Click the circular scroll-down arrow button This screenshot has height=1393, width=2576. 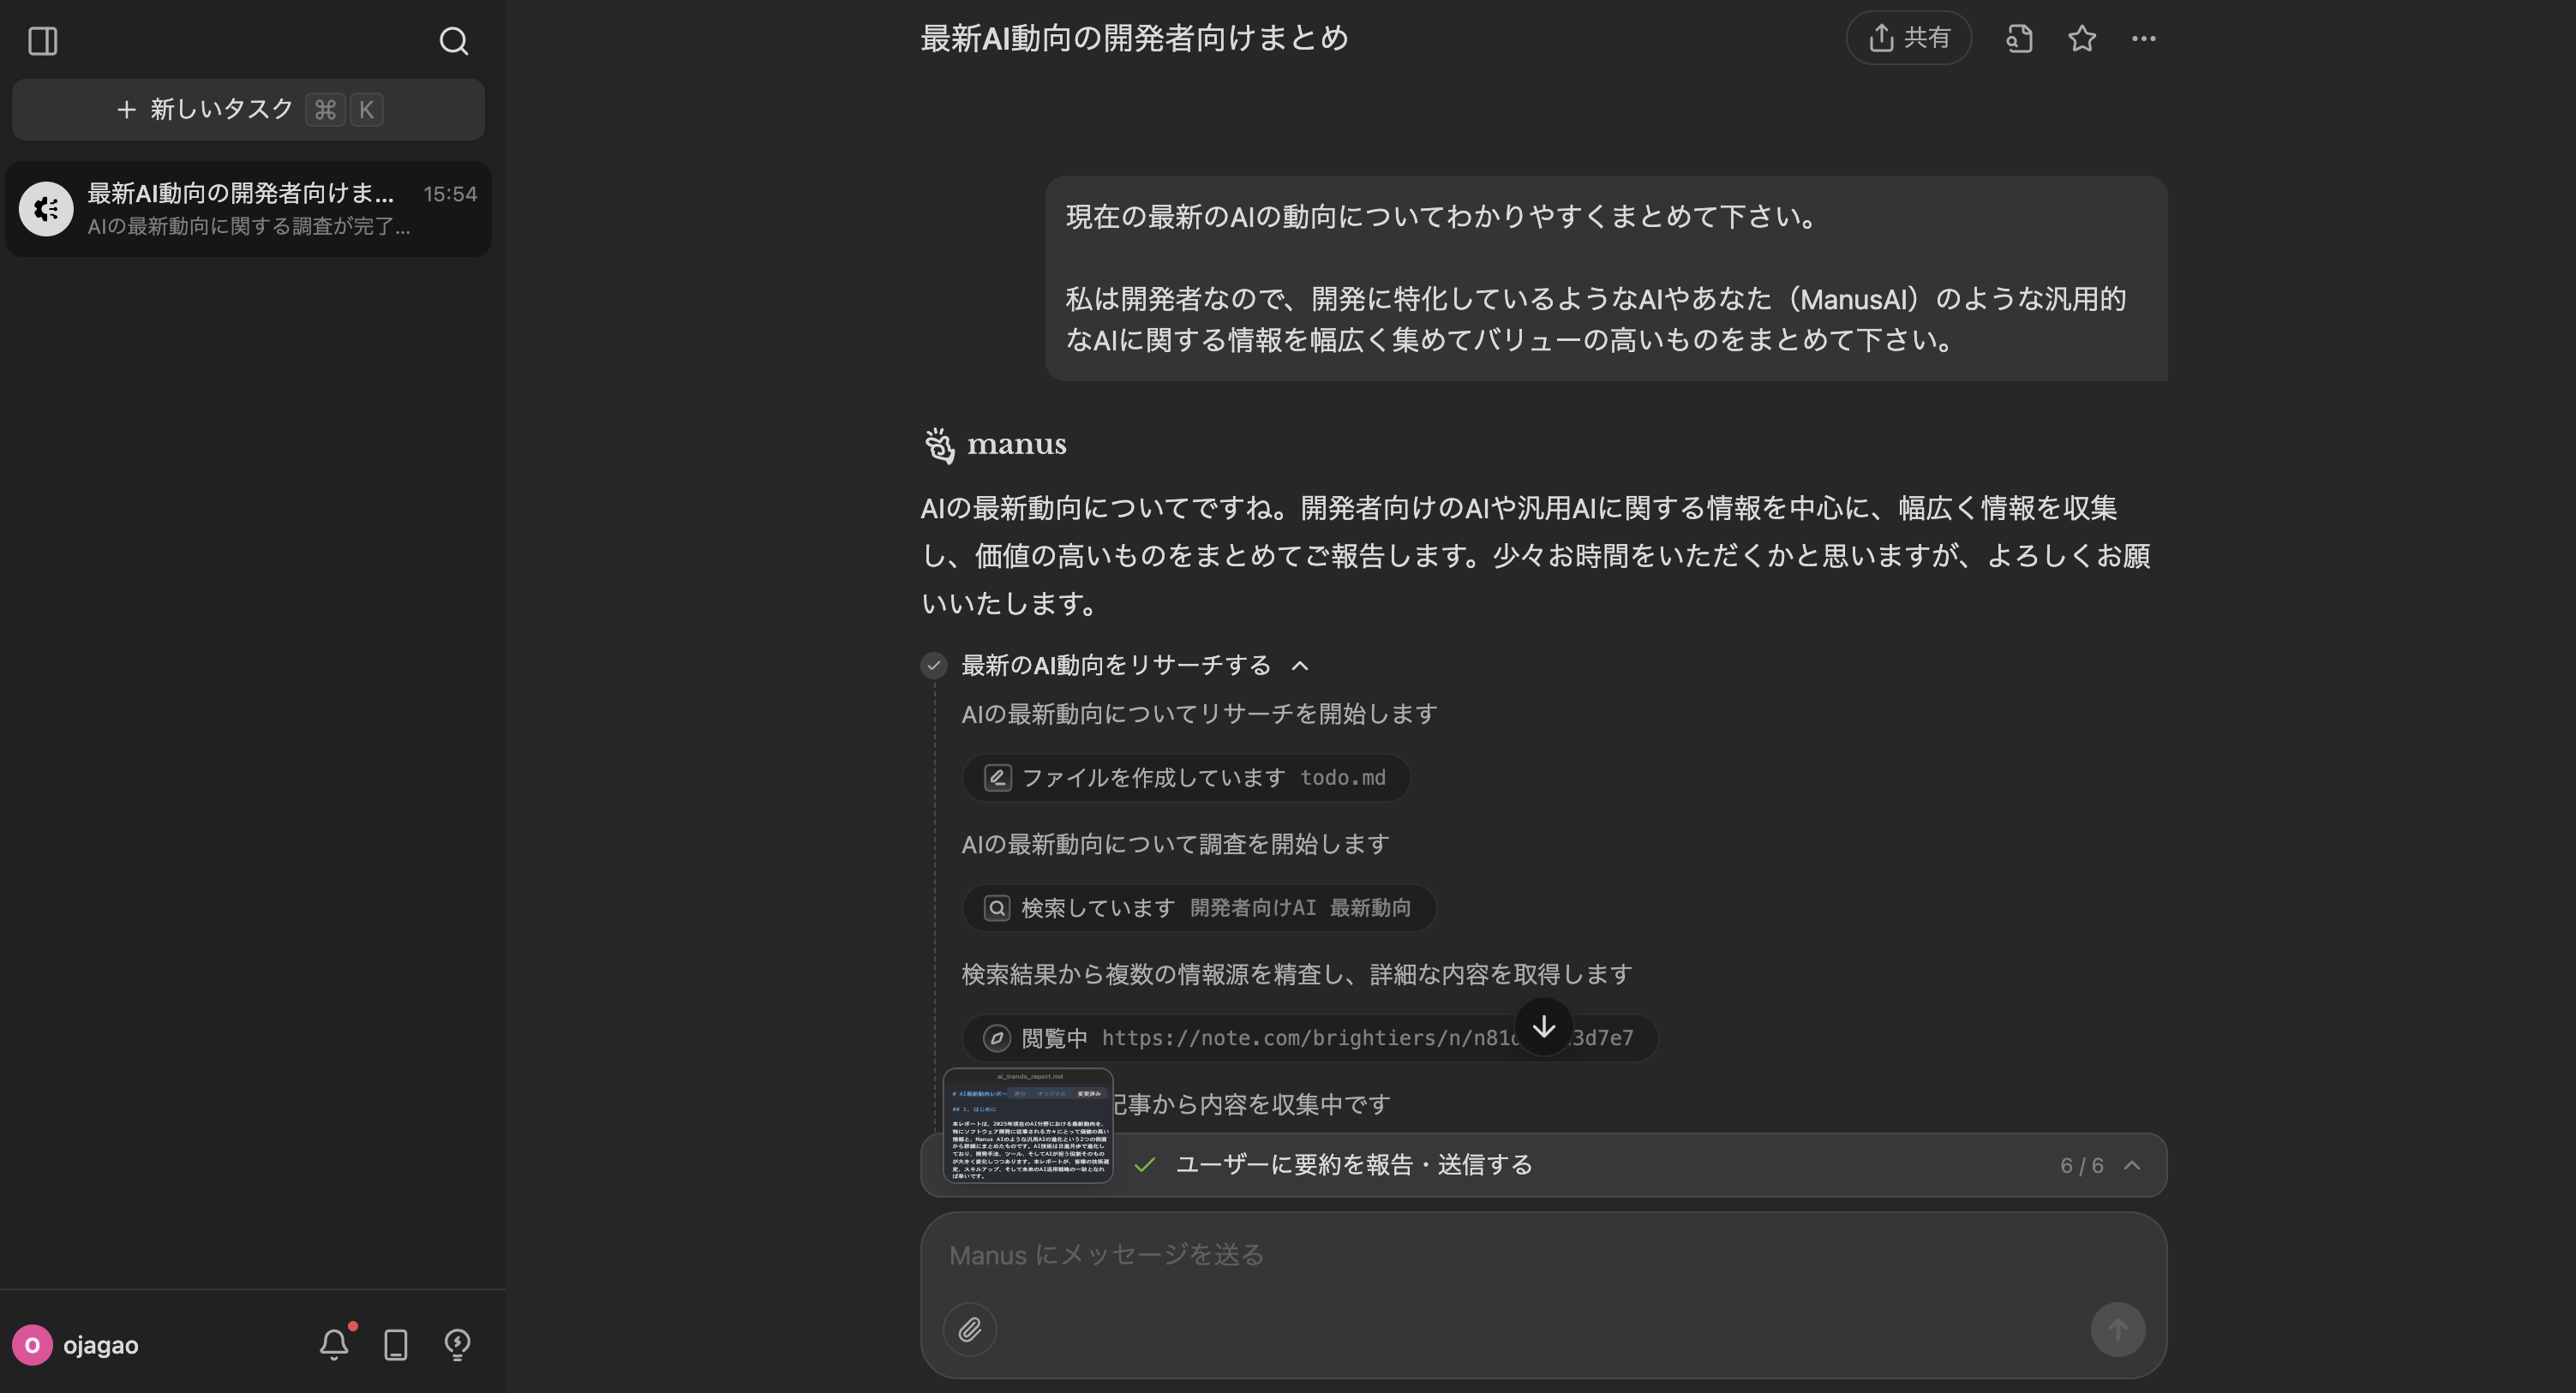coord(1543,1028)
